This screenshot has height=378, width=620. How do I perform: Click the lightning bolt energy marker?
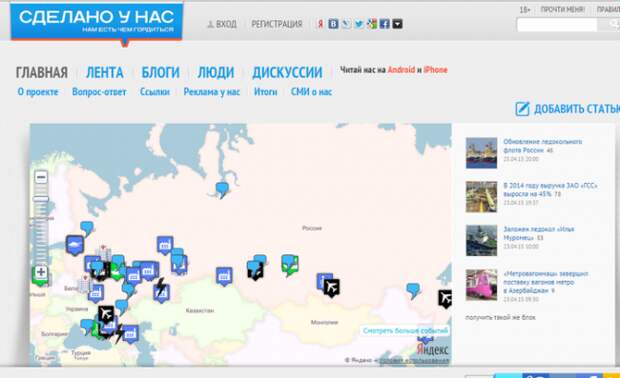pyautogui.click(x=160, y=286)
